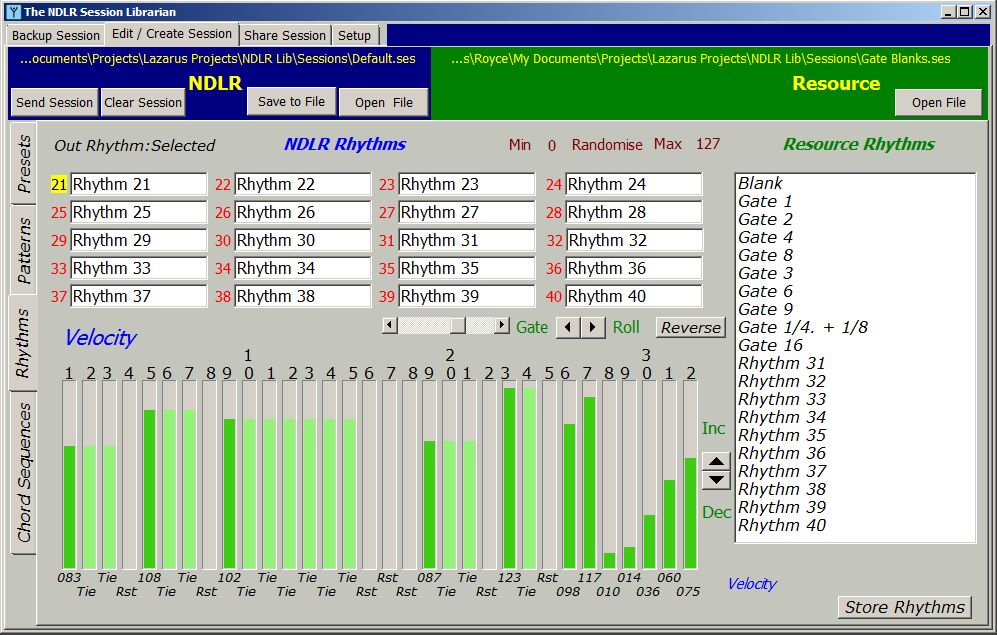Click the Store Rhythms button
This screenshot has height=635, width=997.
tap(903, 607)
